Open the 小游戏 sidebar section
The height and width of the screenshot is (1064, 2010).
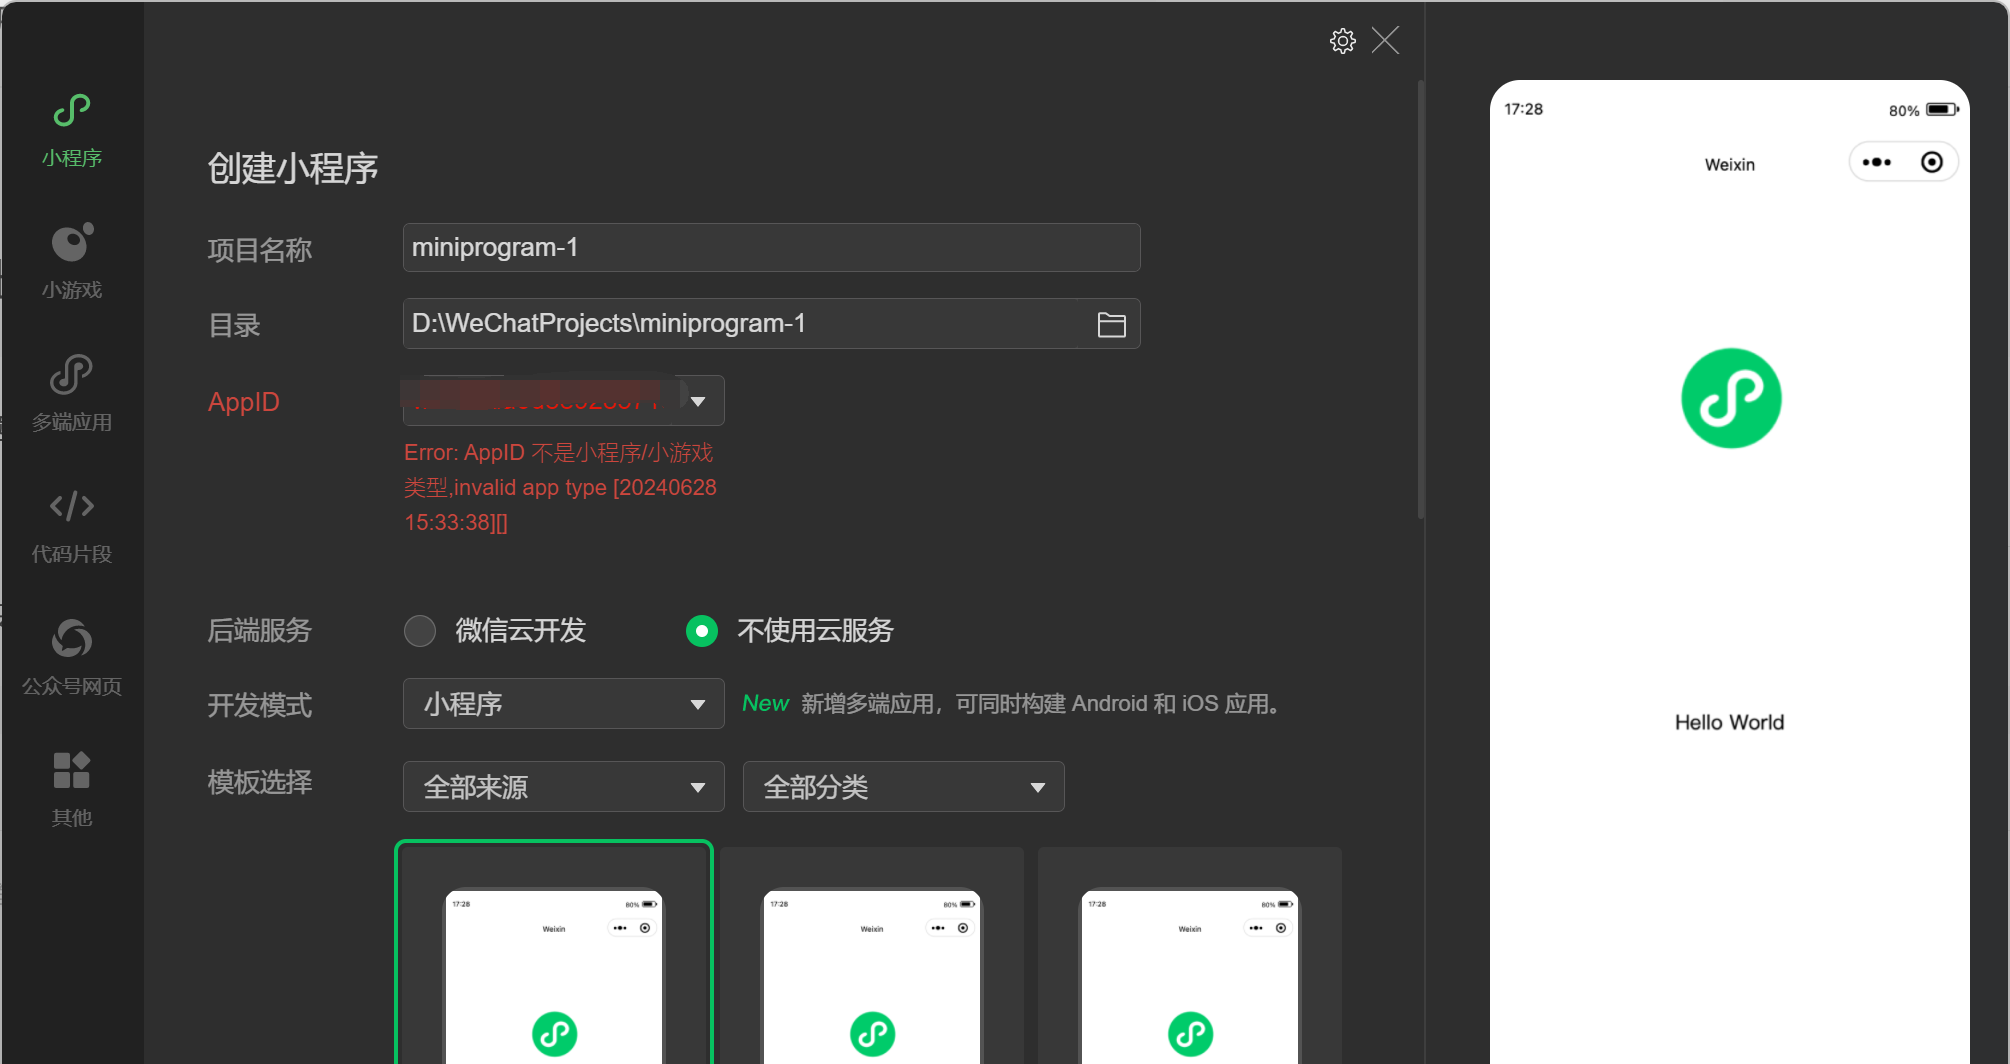[x=72, y=261]
